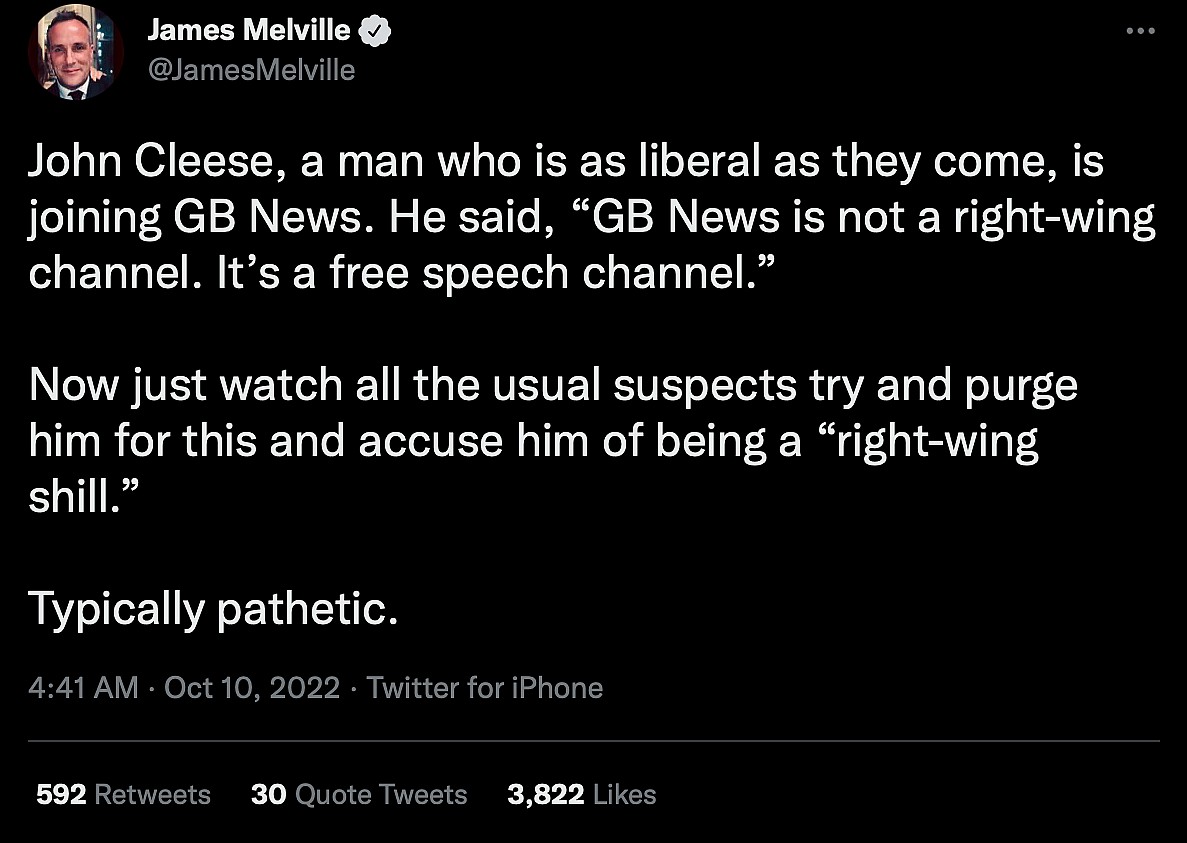Click the verified badge beside James Melville
Image resolution: width=1187 pixels, height=843 pixels.
375,32
